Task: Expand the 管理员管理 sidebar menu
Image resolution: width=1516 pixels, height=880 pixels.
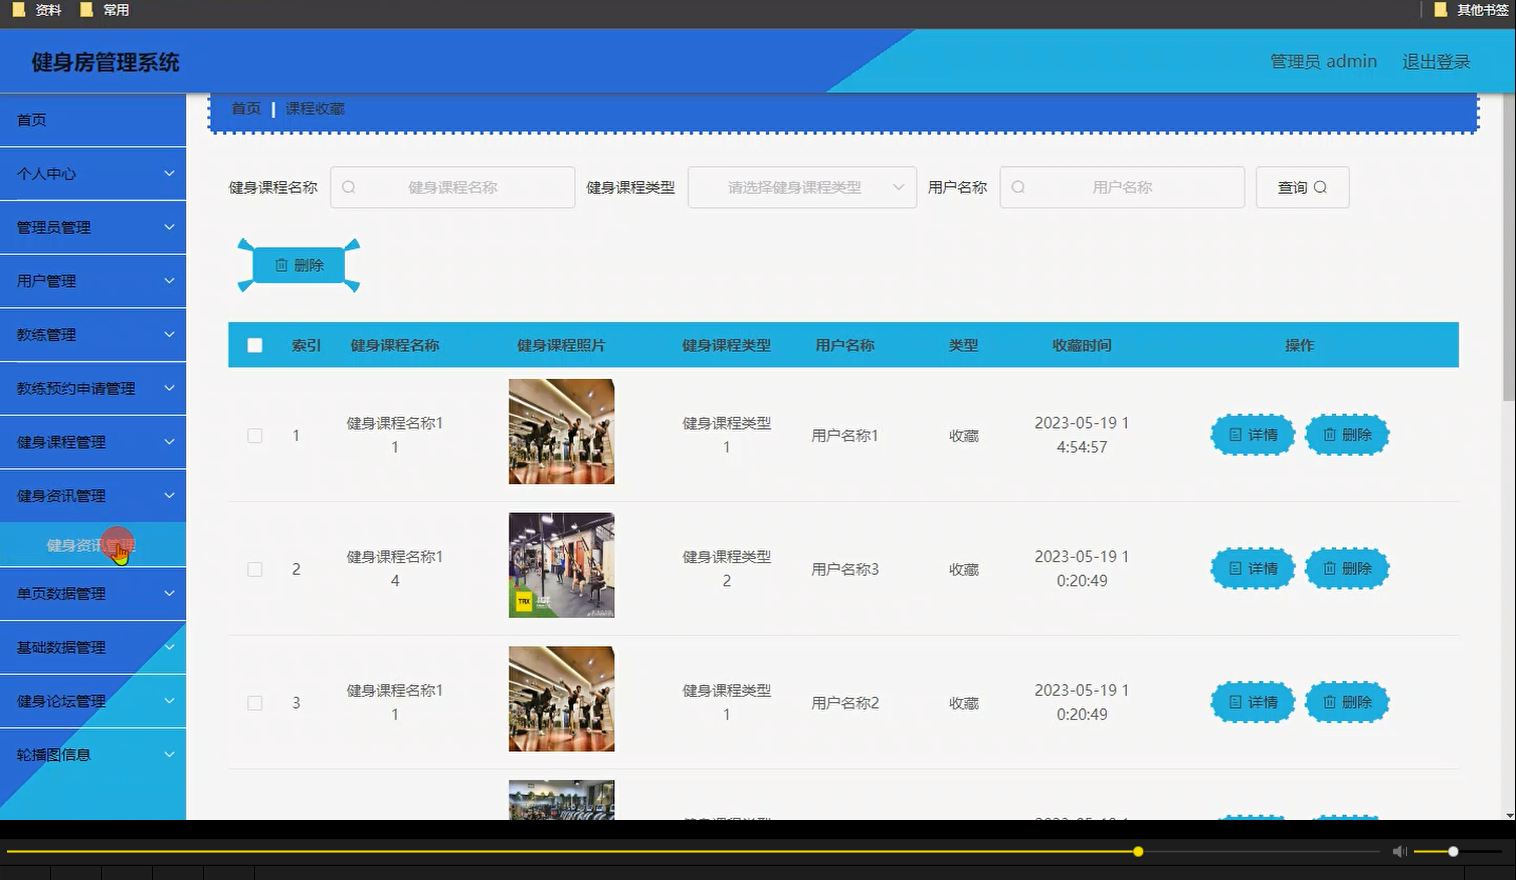Action: 93,227
